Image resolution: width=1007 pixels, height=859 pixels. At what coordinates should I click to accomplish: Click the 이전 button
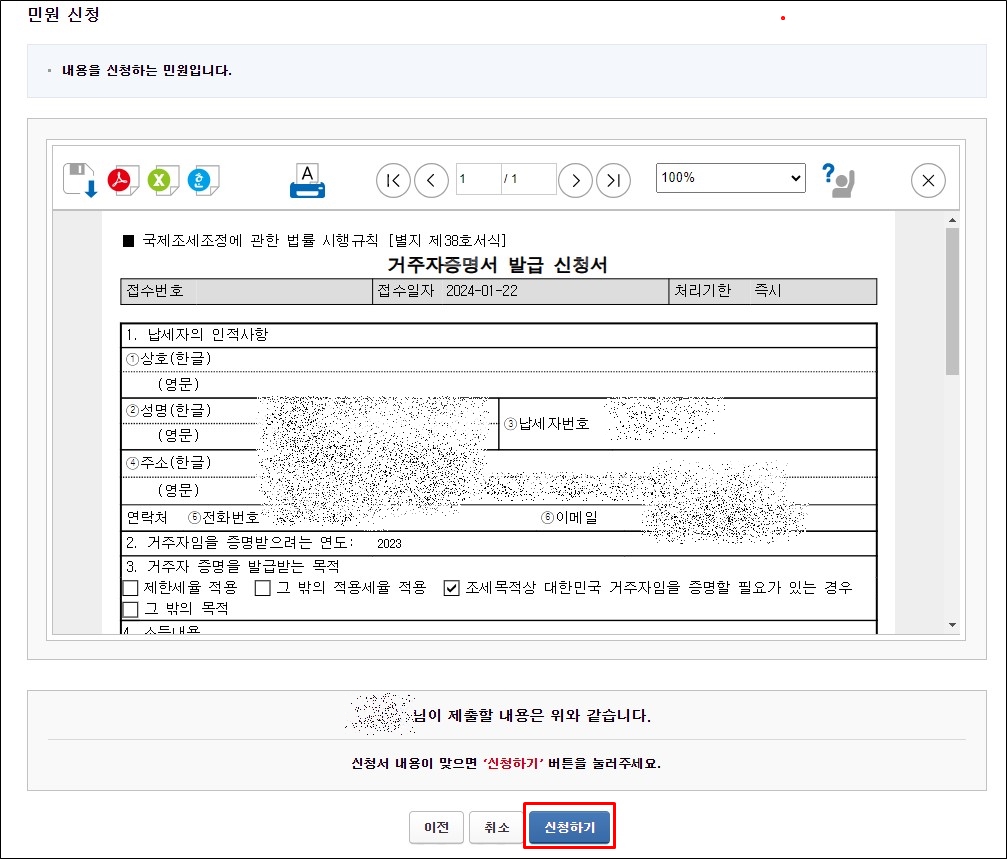pos(436,828)
